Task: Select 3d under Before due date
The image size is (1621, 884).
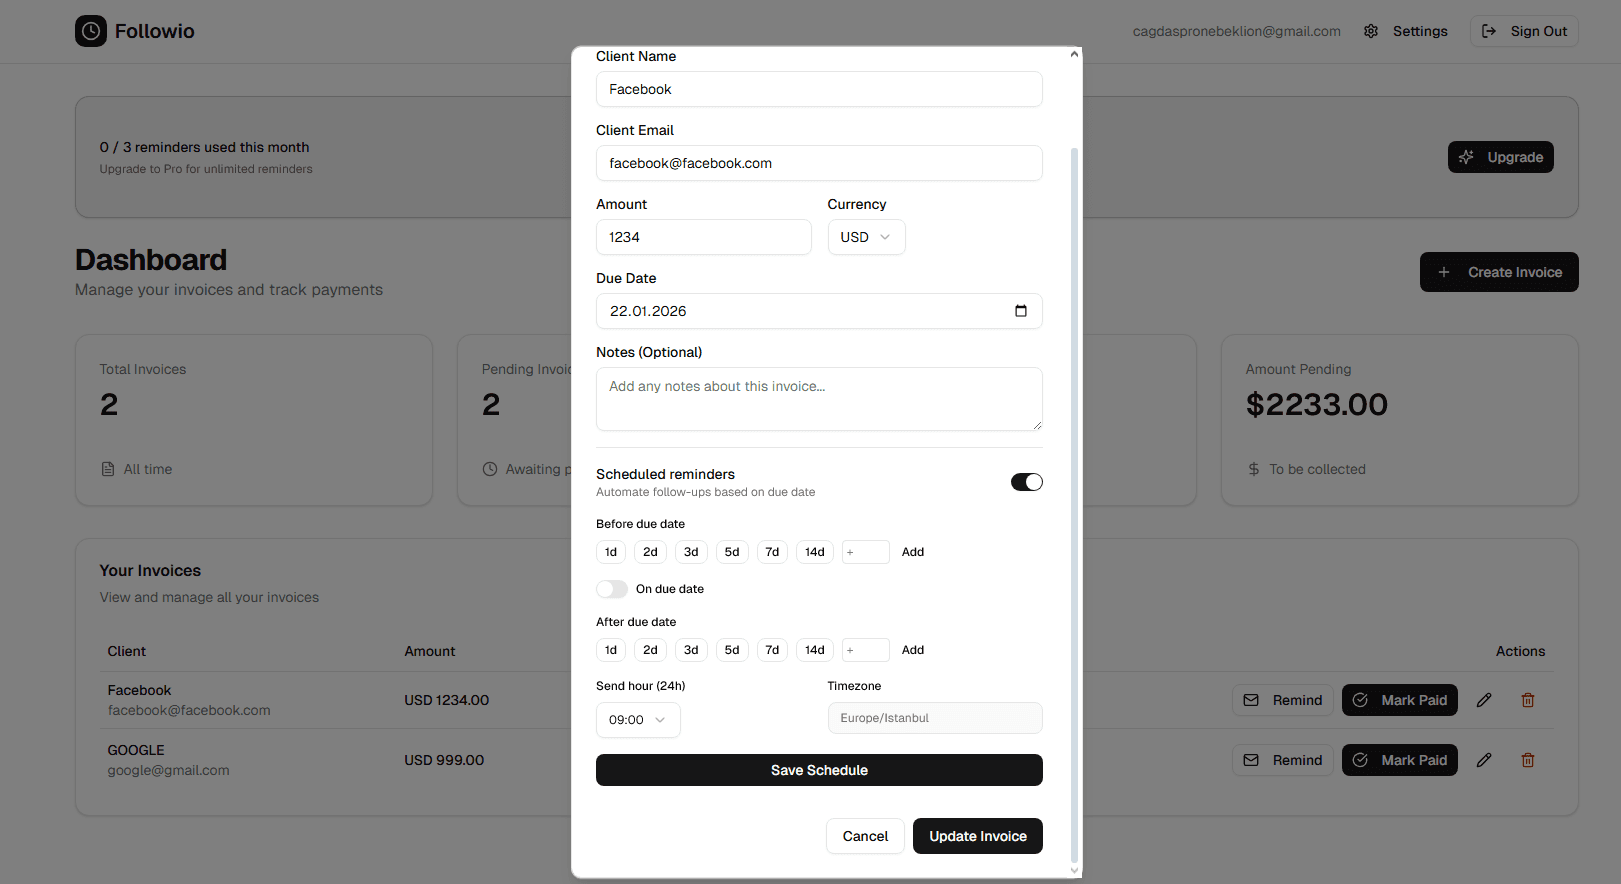Action: click(x=691, y=552)
